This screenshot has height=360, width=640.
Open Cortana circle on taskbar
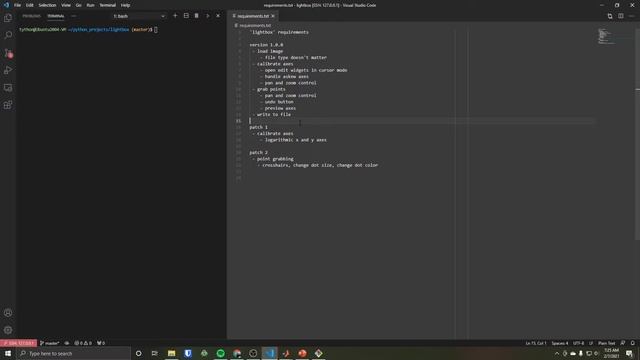point(138,353)
